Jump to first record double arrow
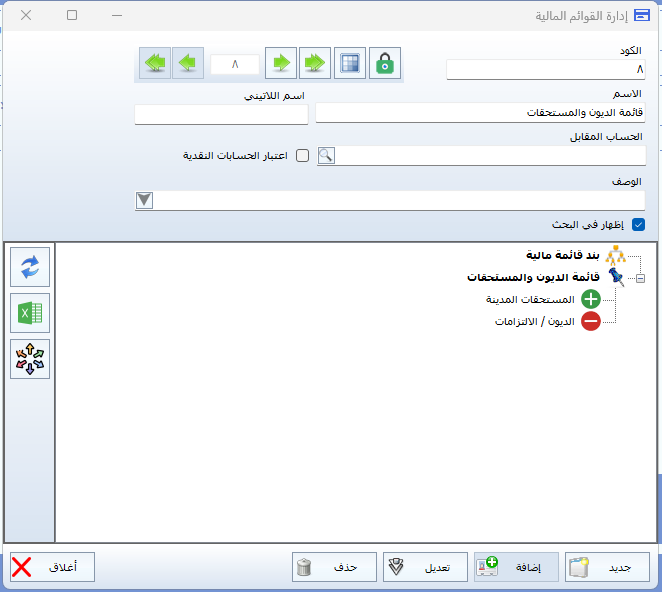 [x=154, y=63]
